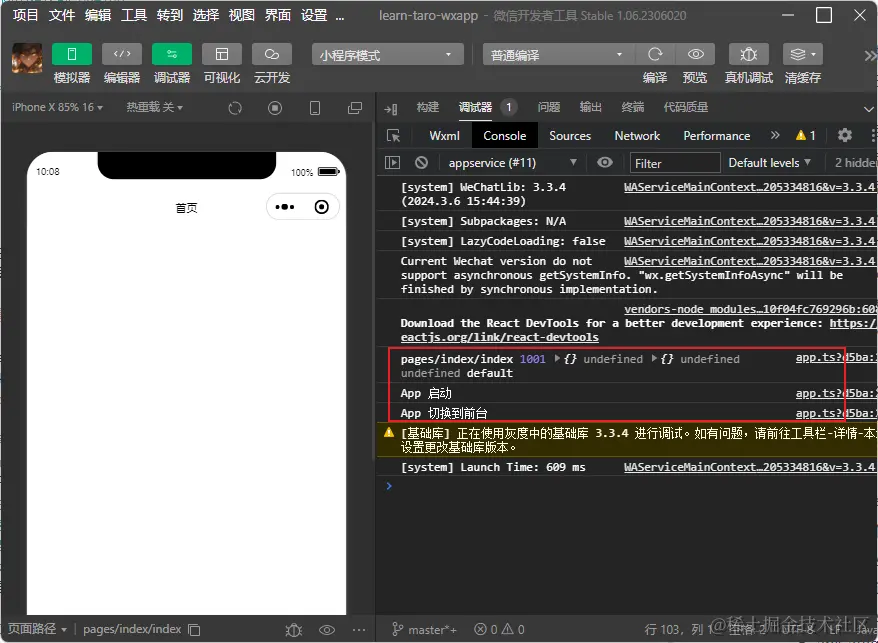Open app.ts link beside App 切换到前台
Viewport: 878px width, 643px height.
click(x=837, y=413)
